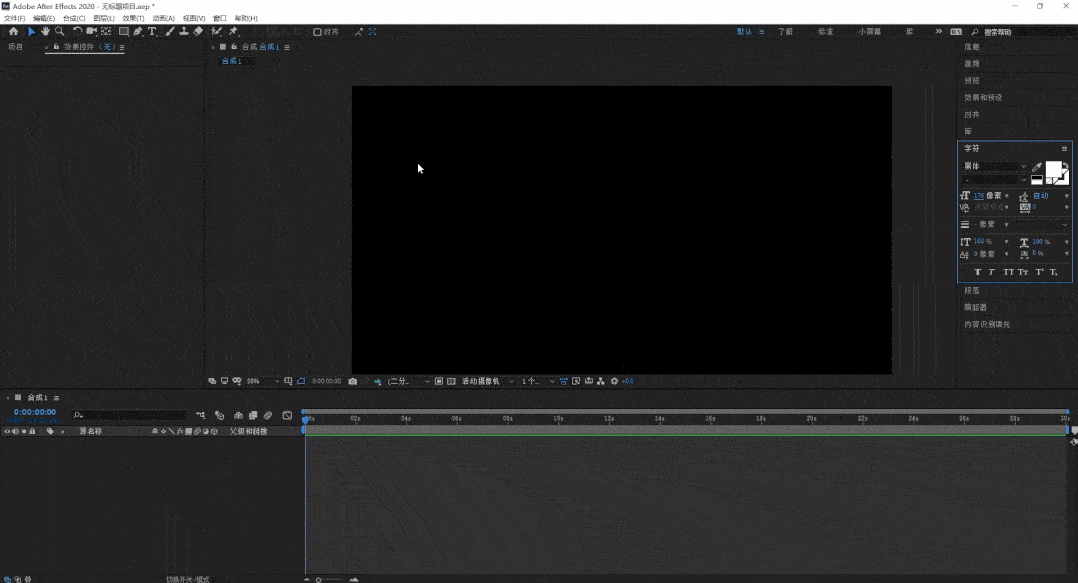Enable the 对齐 snapping checkbox
Image resolution: width=1078 pixels, height=583 pixels.
(317, 32)
